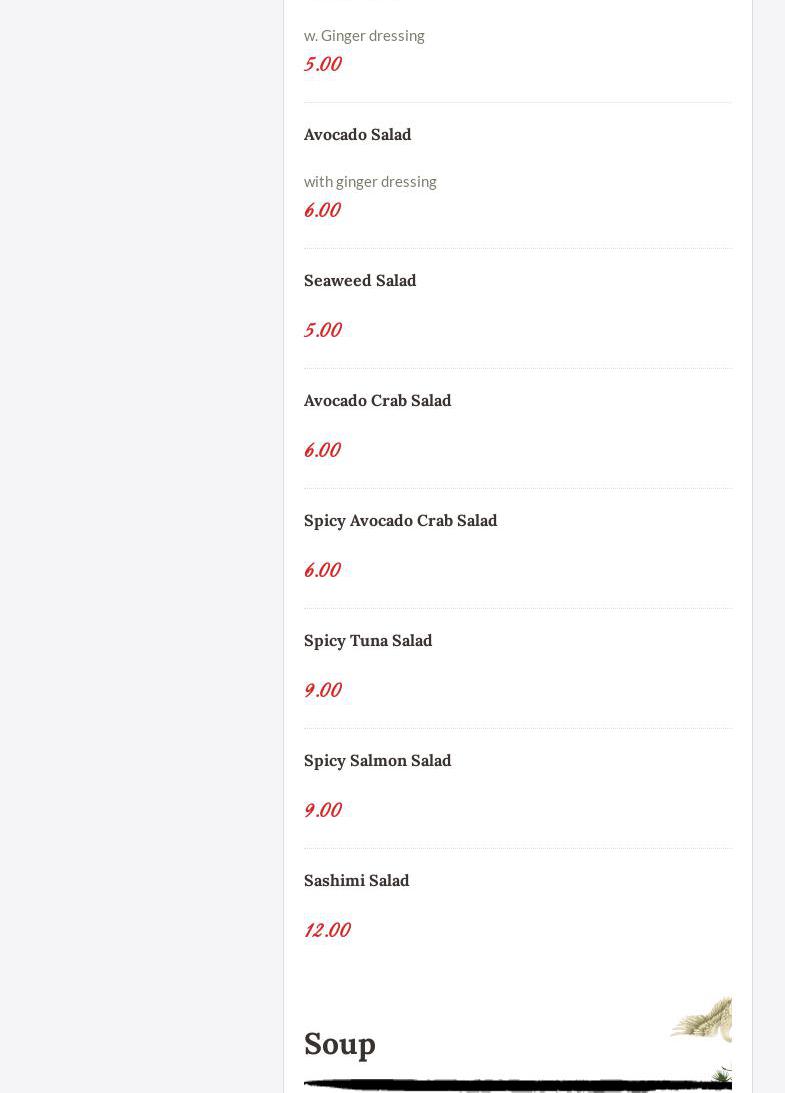Select the 6.00 price under Avocado Salad
Screen dimensions: 785x1093
[322, 210]
